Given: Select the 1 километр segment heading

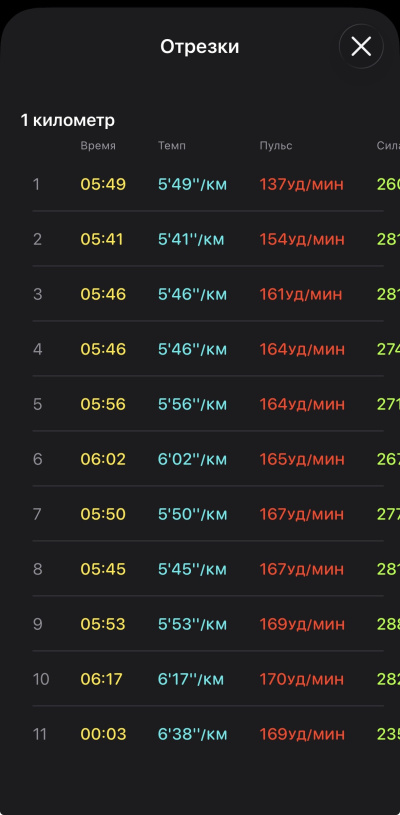Looking at the screenshot, I should click(x=68, y=121).
